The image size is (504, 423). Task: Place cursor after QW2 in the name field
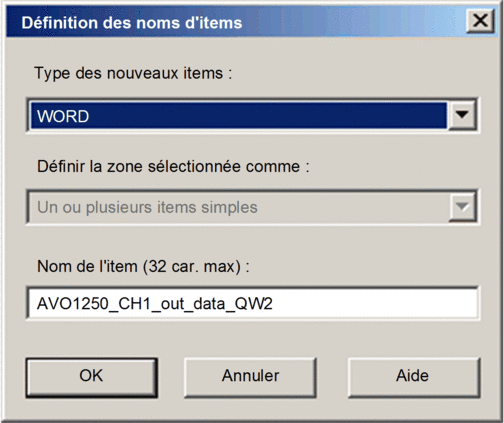274,303
